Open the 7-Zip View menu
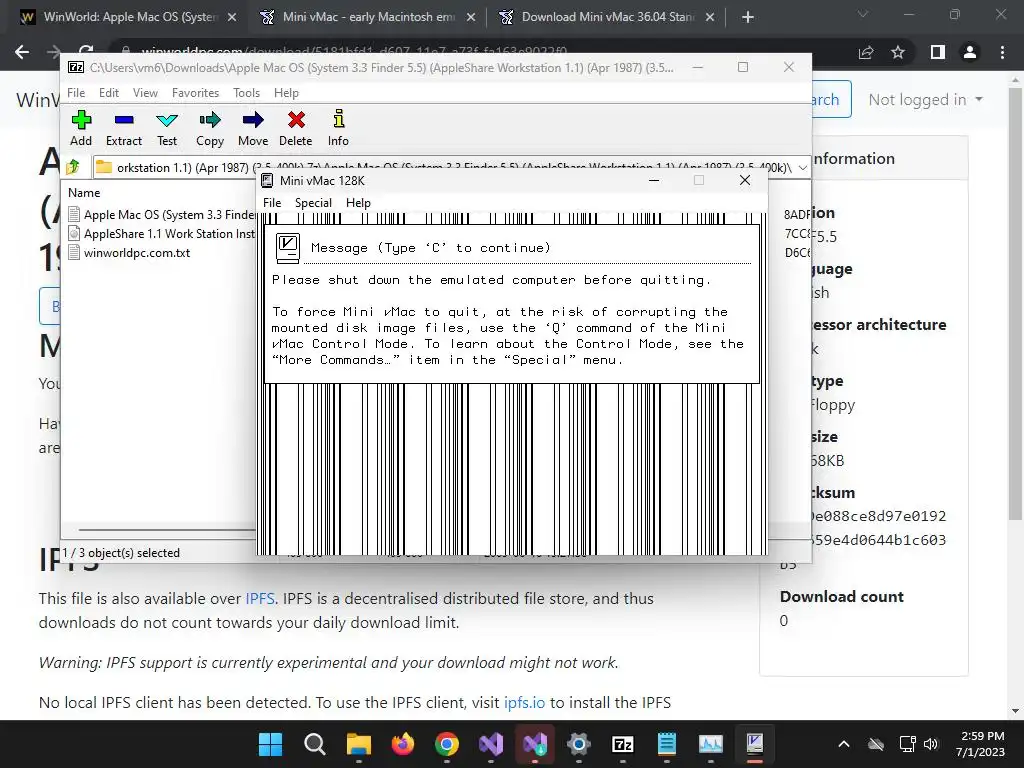Viewport: 1024px width, 768px height. (x=145, y=93)
